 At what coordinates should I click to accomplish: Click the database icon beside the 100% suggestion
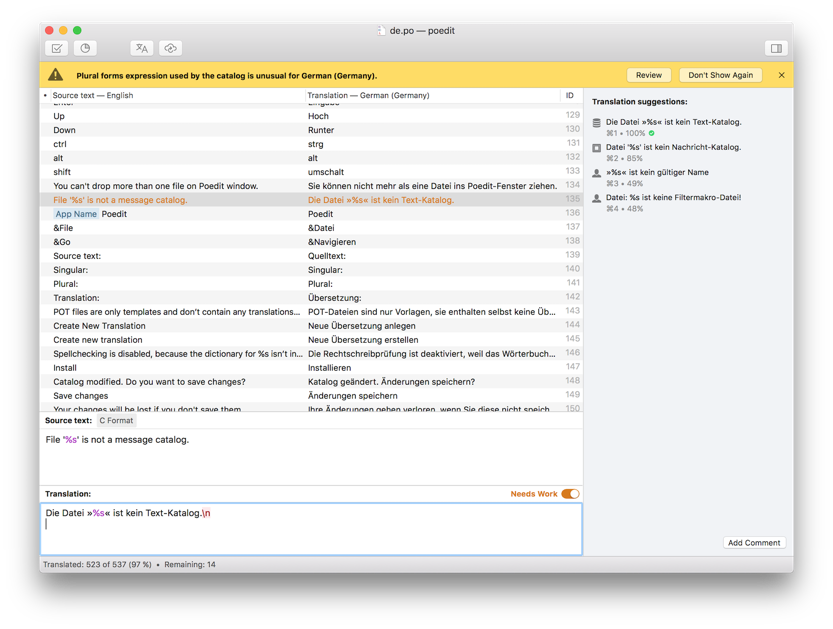pos(597,123)
